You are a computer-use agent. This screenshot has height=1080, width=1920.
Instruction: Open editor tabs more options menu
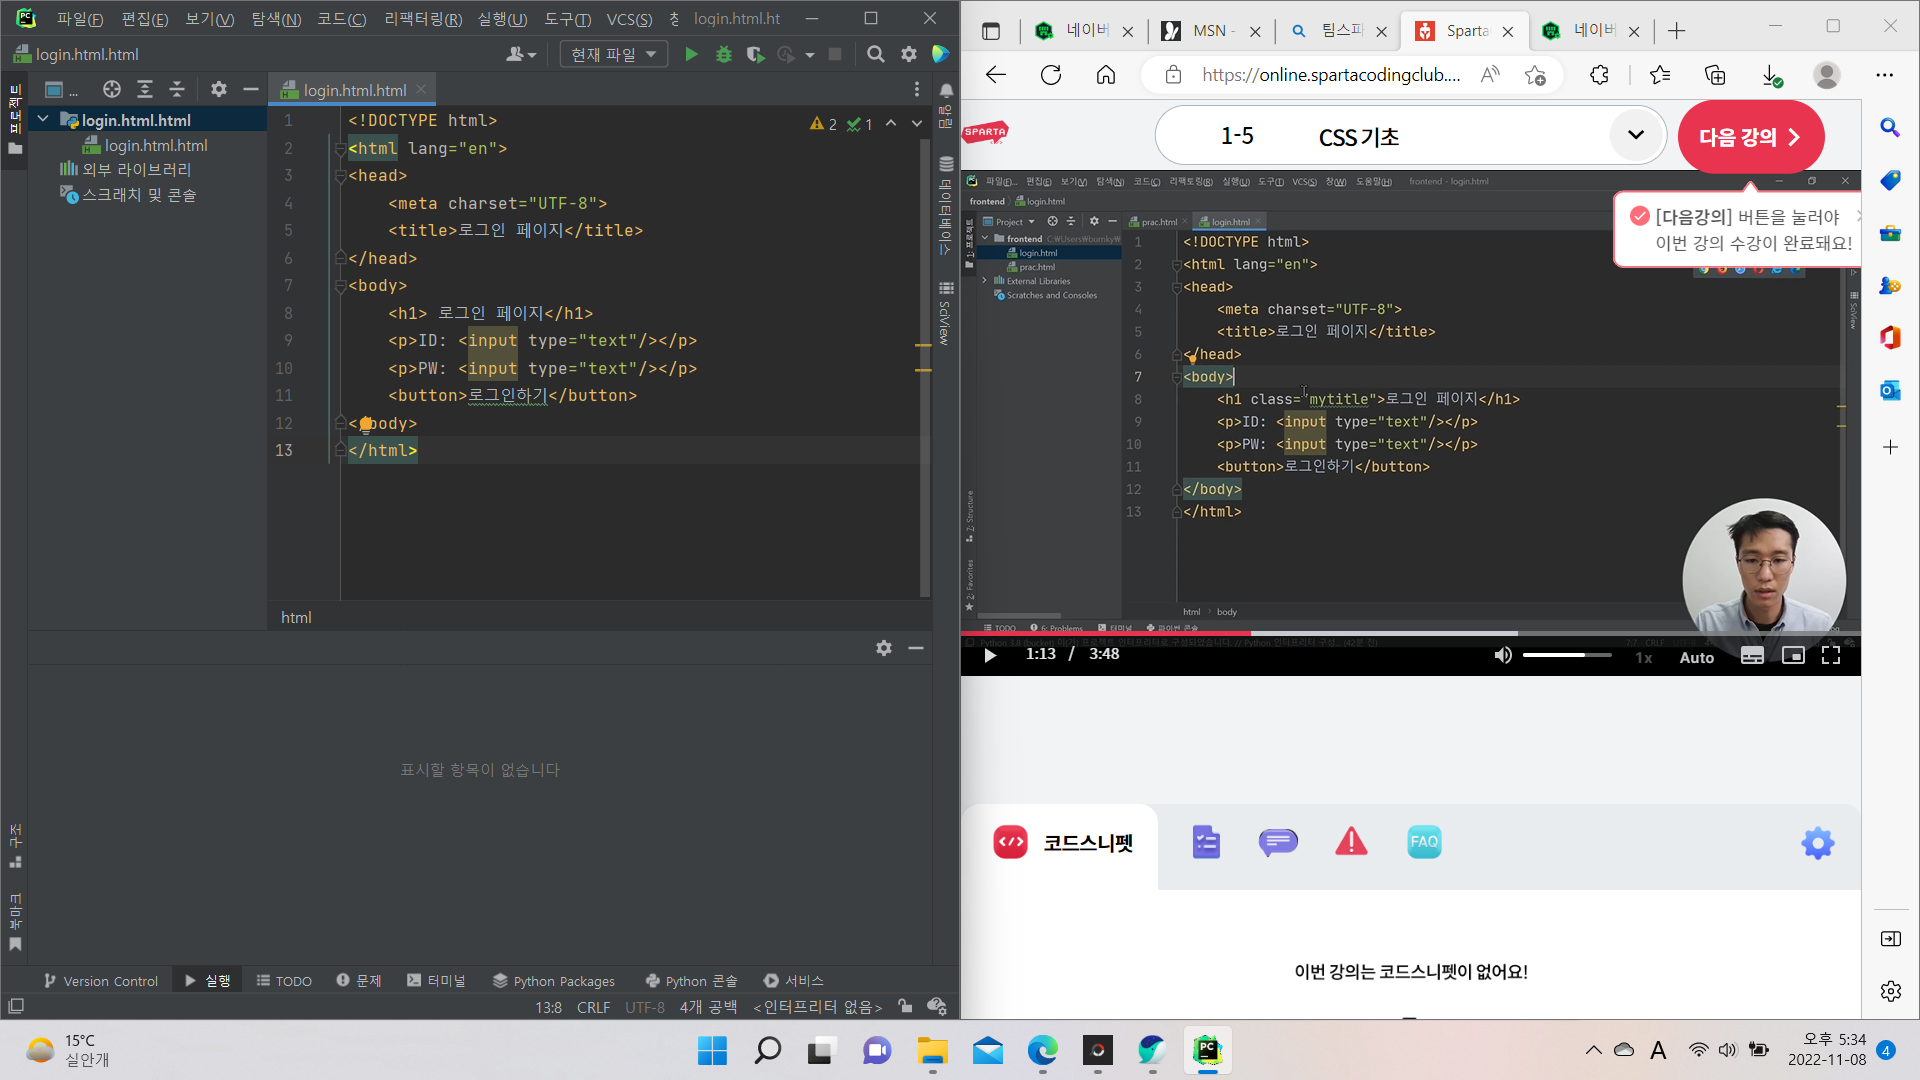point(916,89)
